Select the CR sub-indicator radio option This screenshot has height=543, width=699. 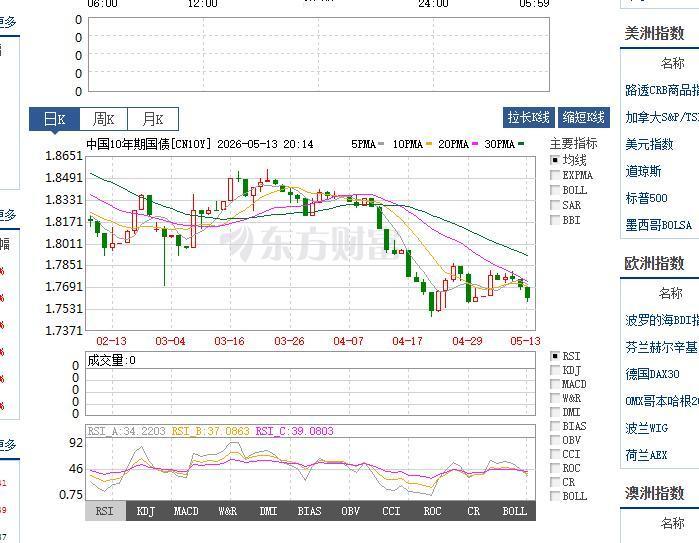click(555, 482)
